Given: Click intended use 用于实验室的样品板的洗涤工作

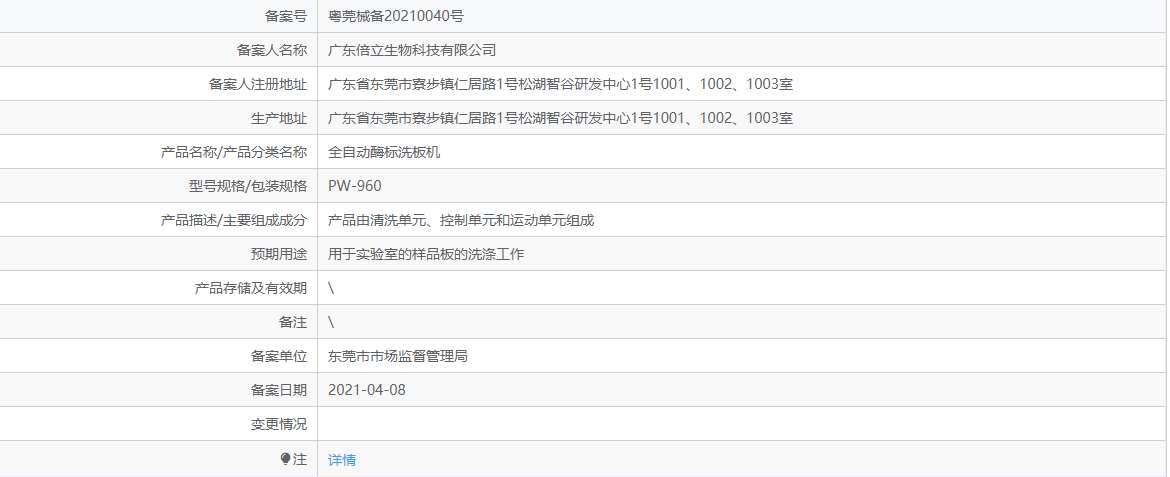Looking at the screenshot, I should click(x=426, y=254).
